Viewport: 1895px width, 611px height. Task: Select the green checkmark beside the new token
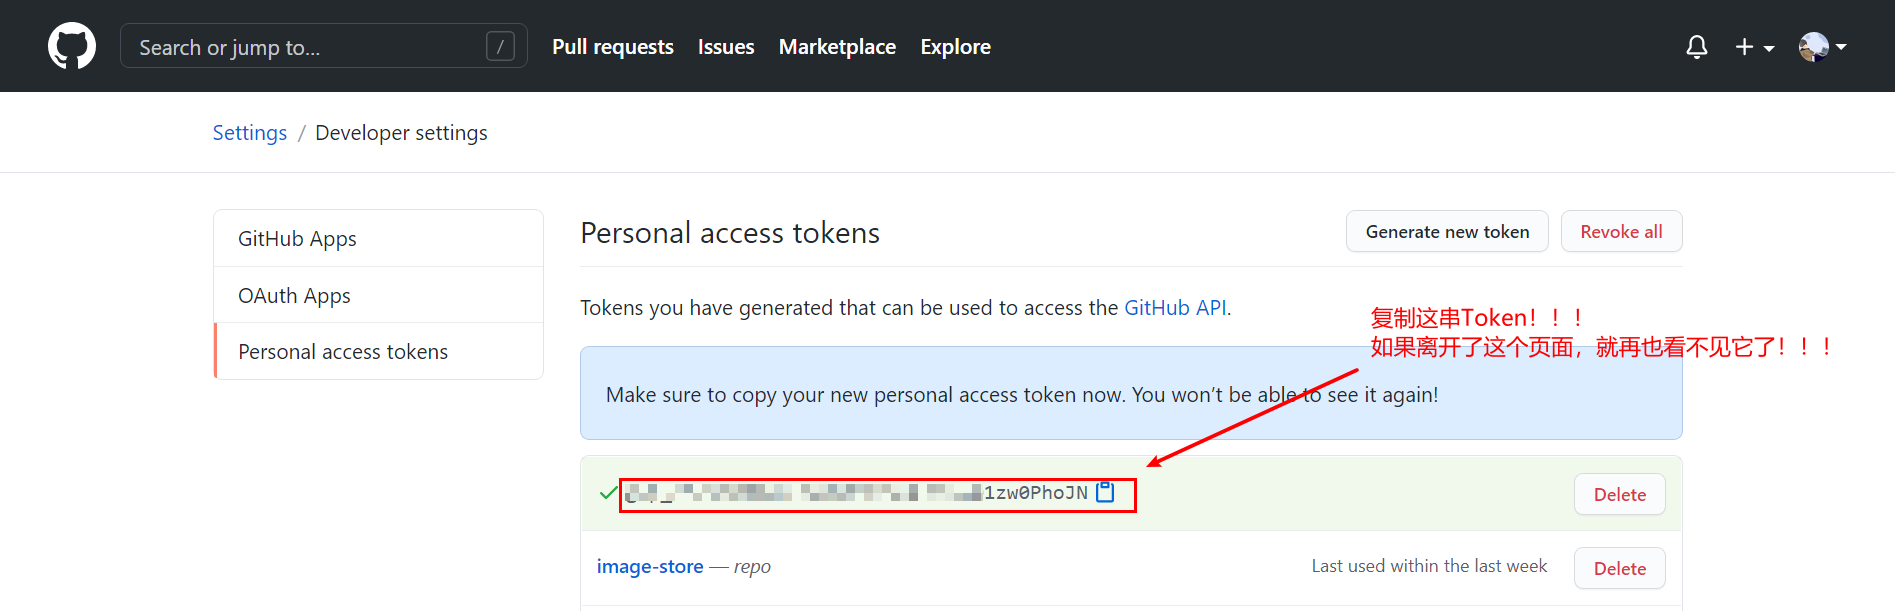607,493
